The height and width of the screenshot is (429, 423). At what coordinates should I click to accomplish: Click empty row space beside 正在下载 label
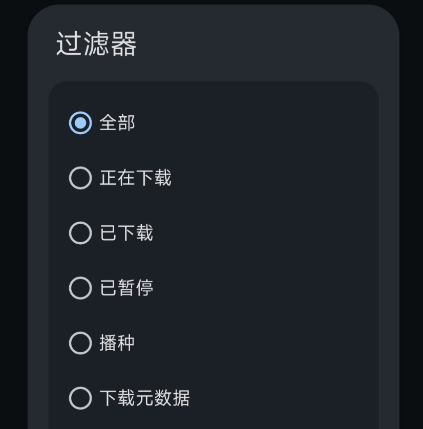click(x=273, y=178)
